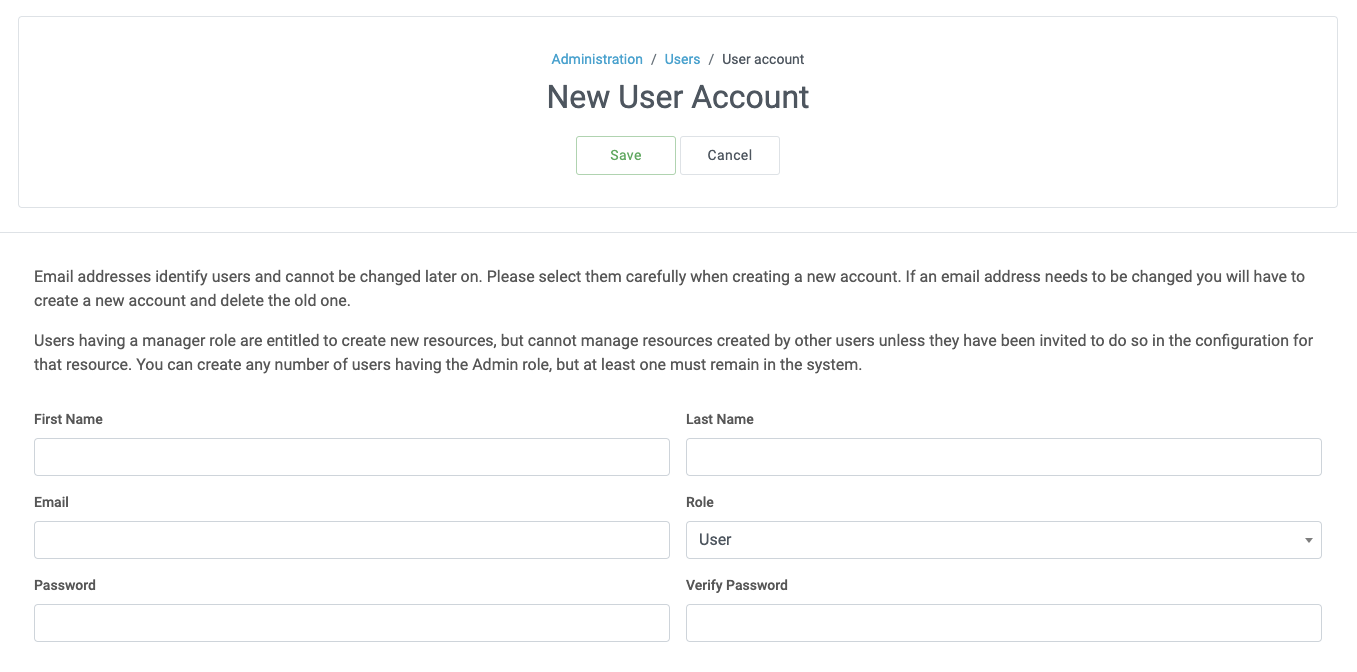Click the Last Name label
The width and height of the screenshot is (1357, 672).
(719, 419)
